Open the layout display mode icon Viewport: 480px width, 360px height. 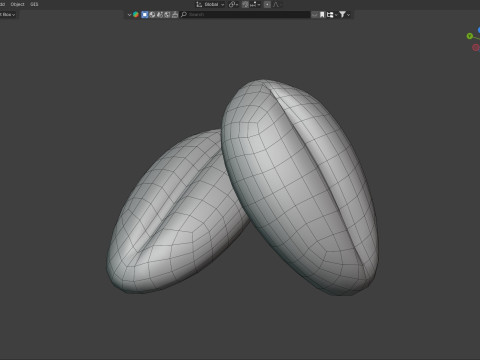pyautogui.click(x=330, y=15)
